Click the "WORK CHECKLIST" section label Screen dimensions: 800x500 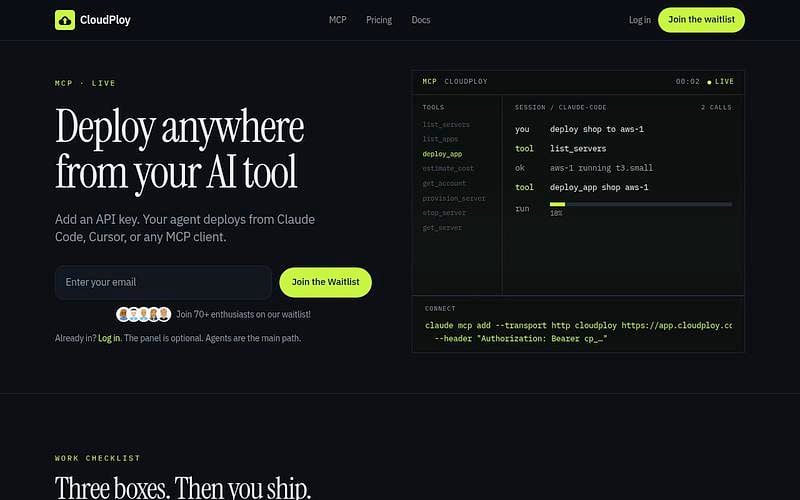(98, 458)
